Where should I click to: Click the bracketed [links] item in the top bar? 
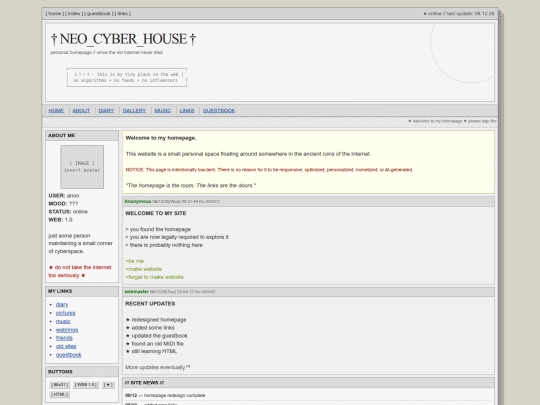123,14
